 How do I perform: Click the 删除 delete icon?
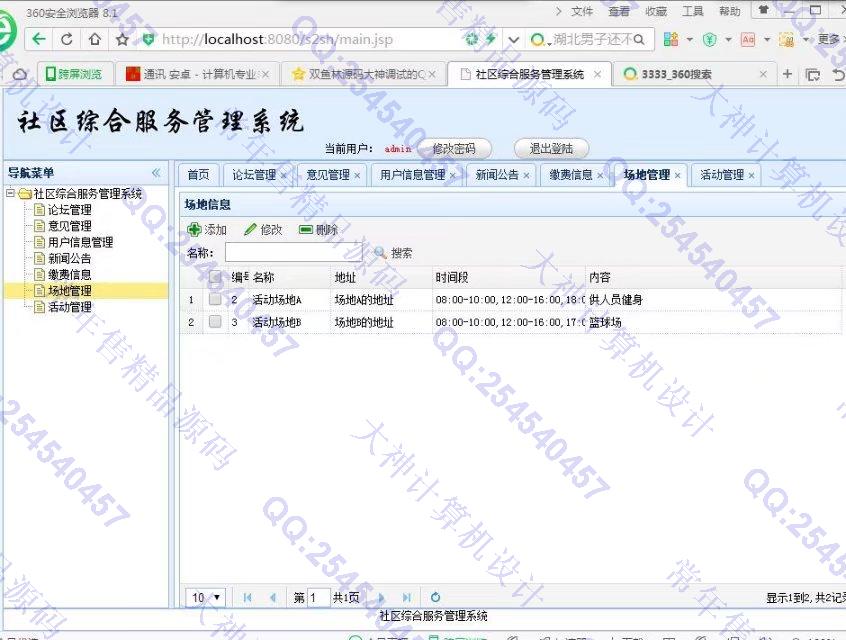[x=306, y=230]
